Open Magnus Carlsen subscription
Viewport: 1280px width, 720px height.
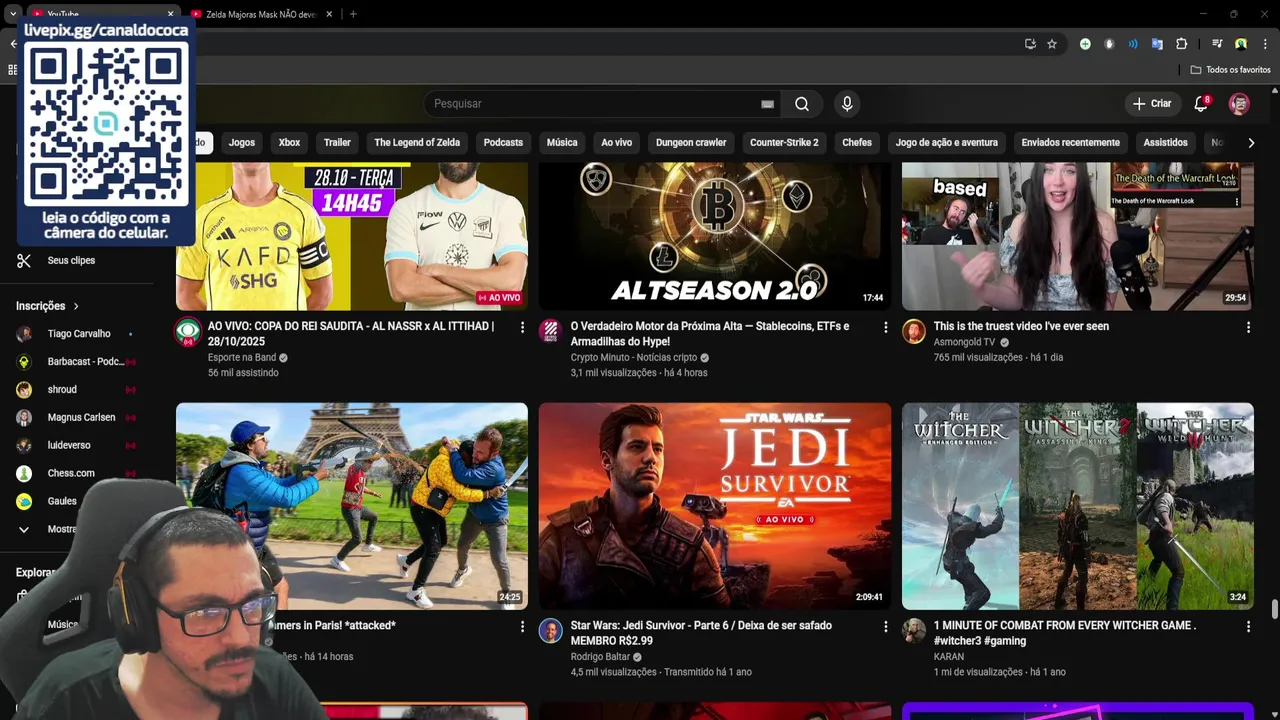(79, 418)
